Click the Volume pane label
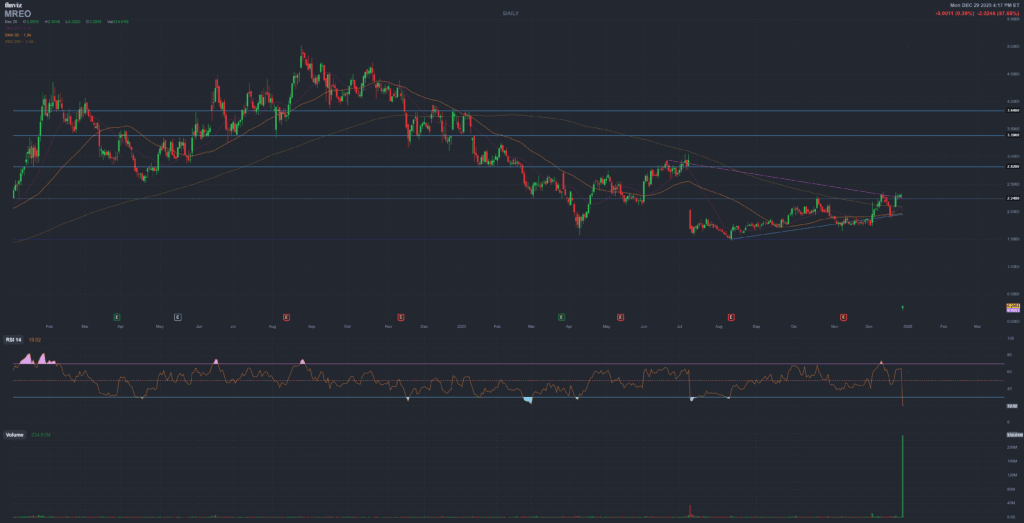The width and height of the screenshot is (1024, 523). [15, 435]
